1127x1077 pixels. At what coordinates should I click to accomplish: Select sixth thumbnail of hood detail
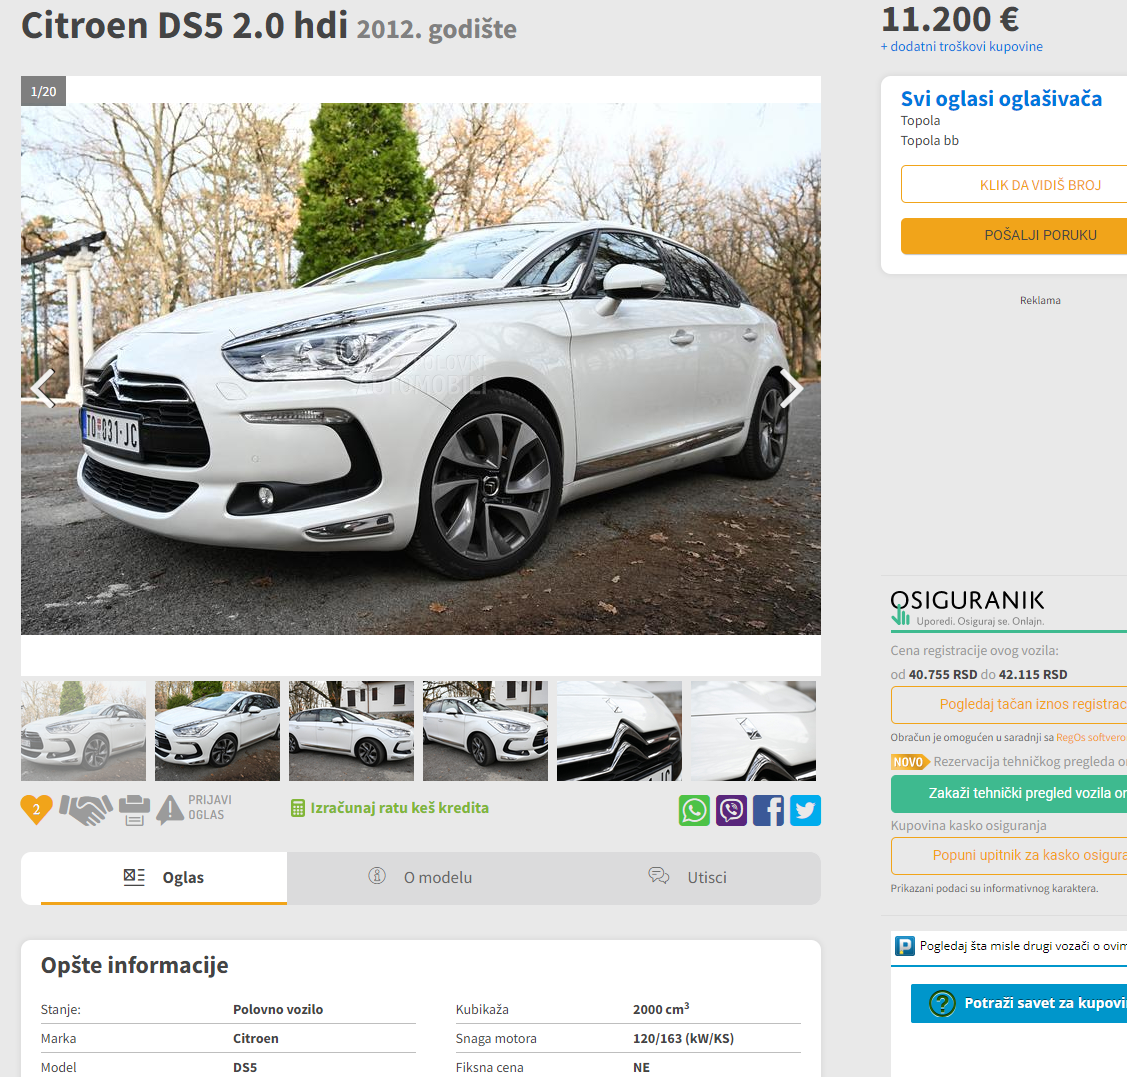coord(753,730)
